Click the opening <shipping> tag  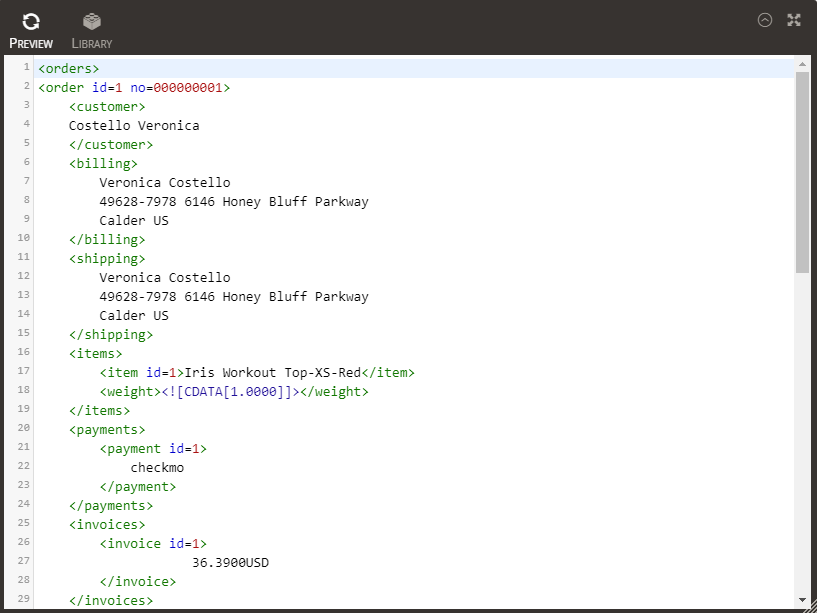click(x=107, y=259)
